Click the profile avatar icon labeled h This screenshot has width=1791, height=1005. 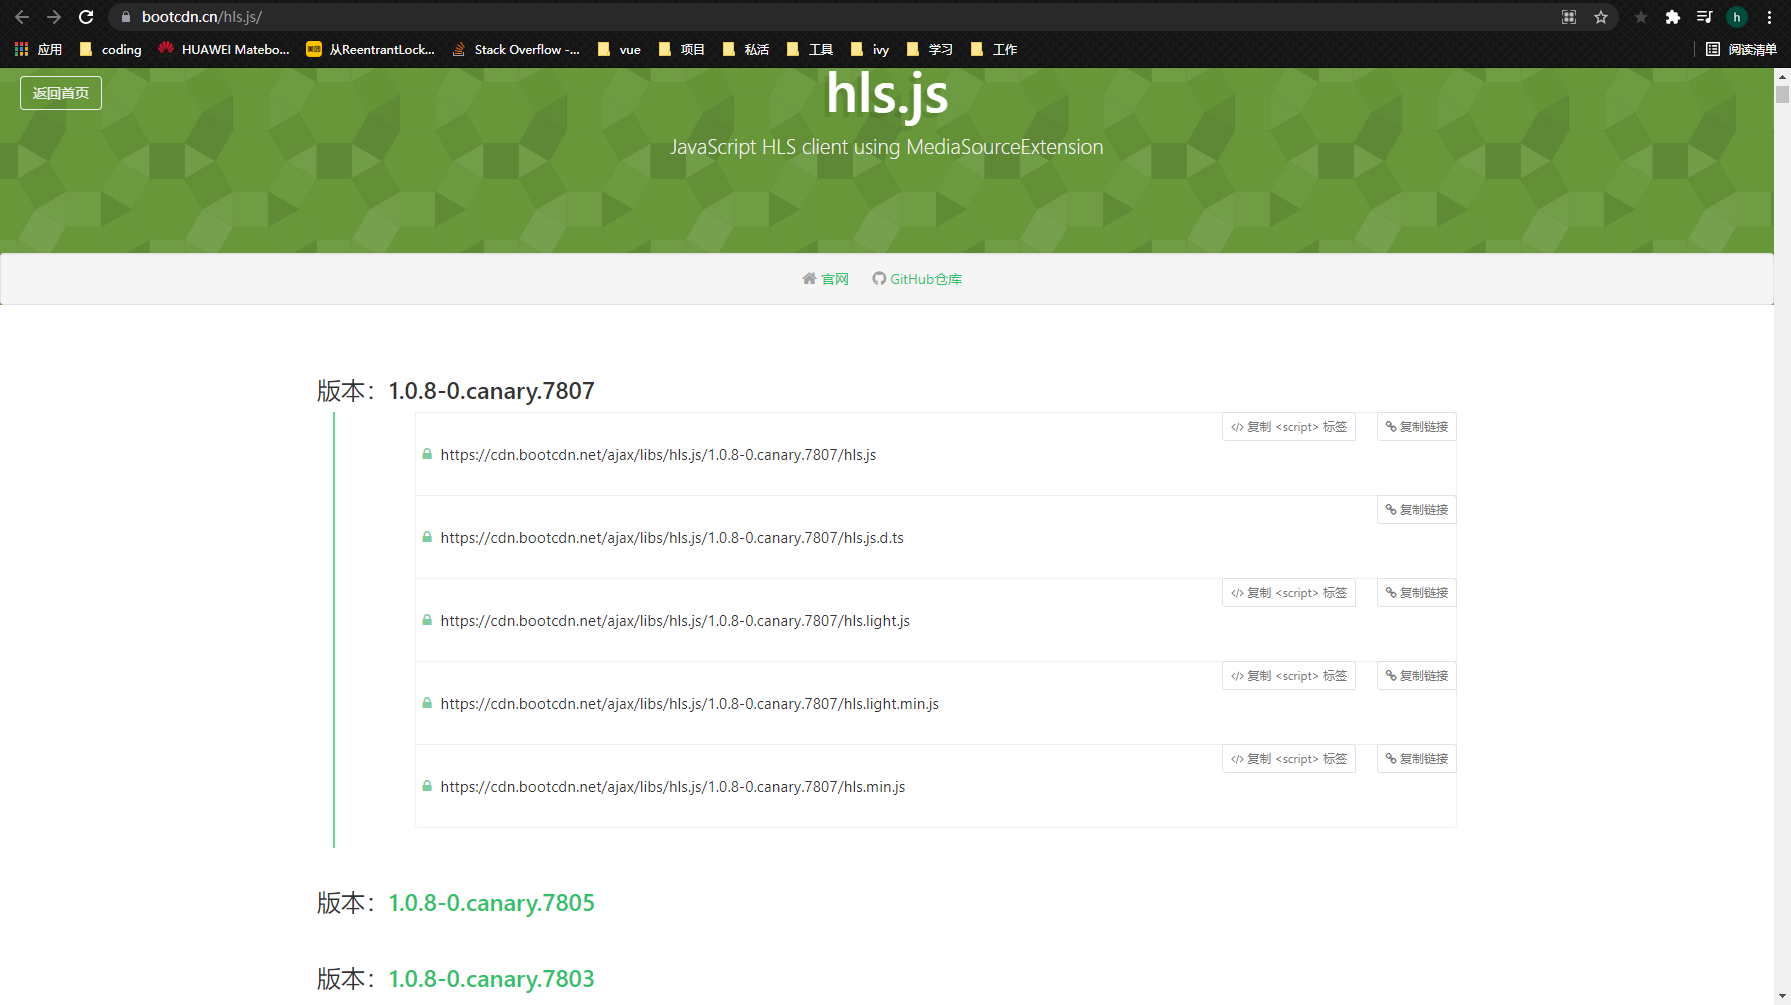[1737, 17]
